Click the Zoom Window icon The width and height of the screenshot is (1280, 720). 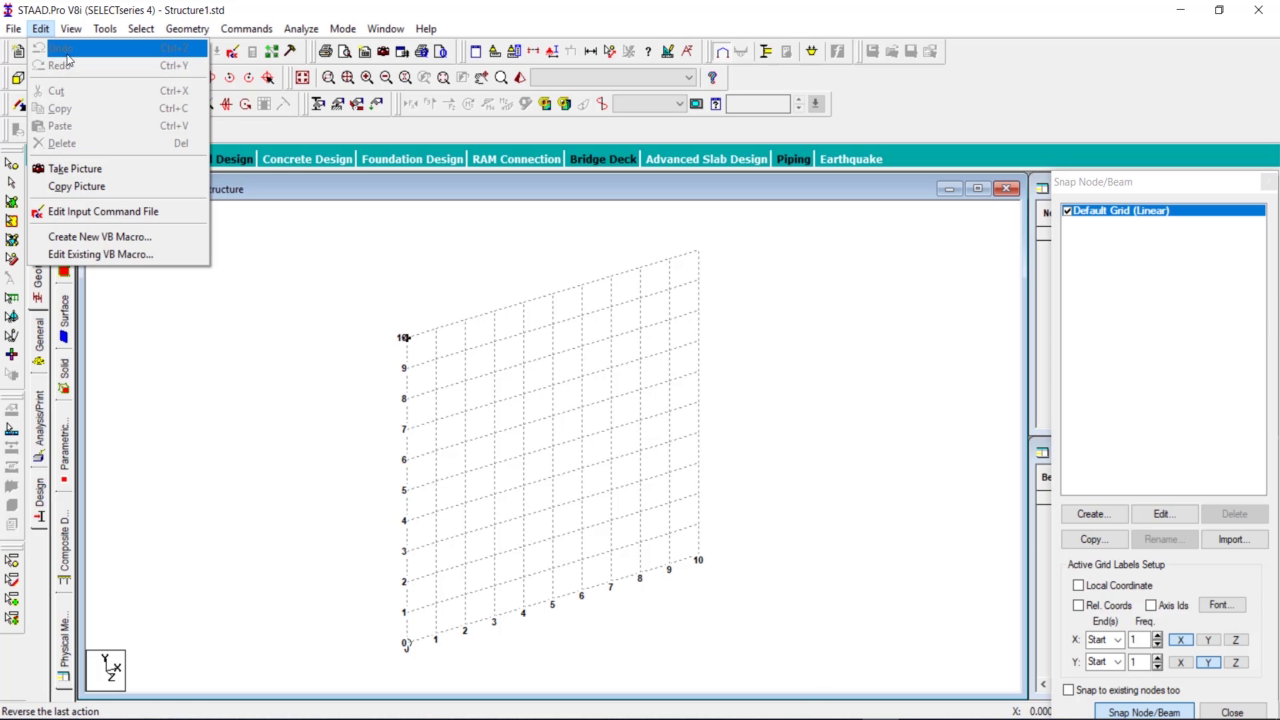click(328, 77)
